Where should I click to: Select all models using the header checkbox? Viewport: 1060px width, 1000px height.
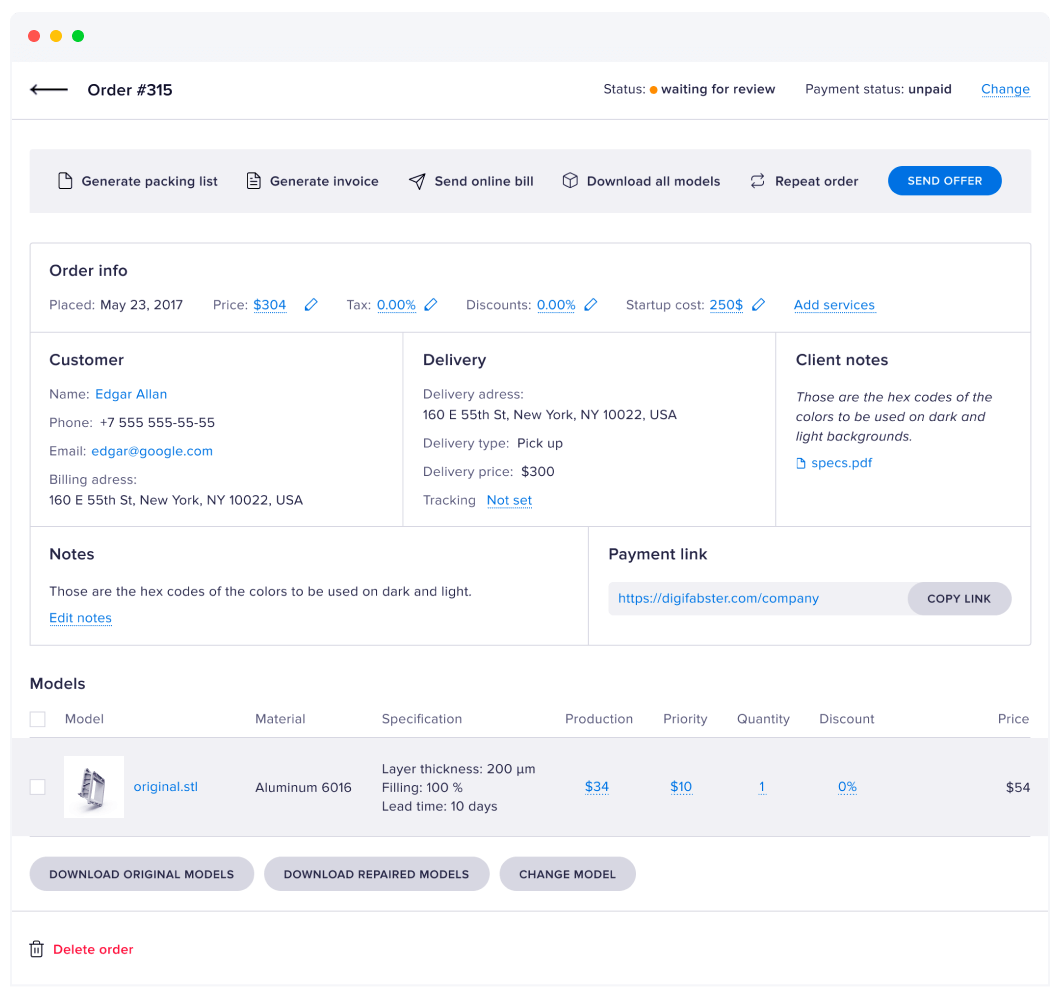tap(37, 718)
